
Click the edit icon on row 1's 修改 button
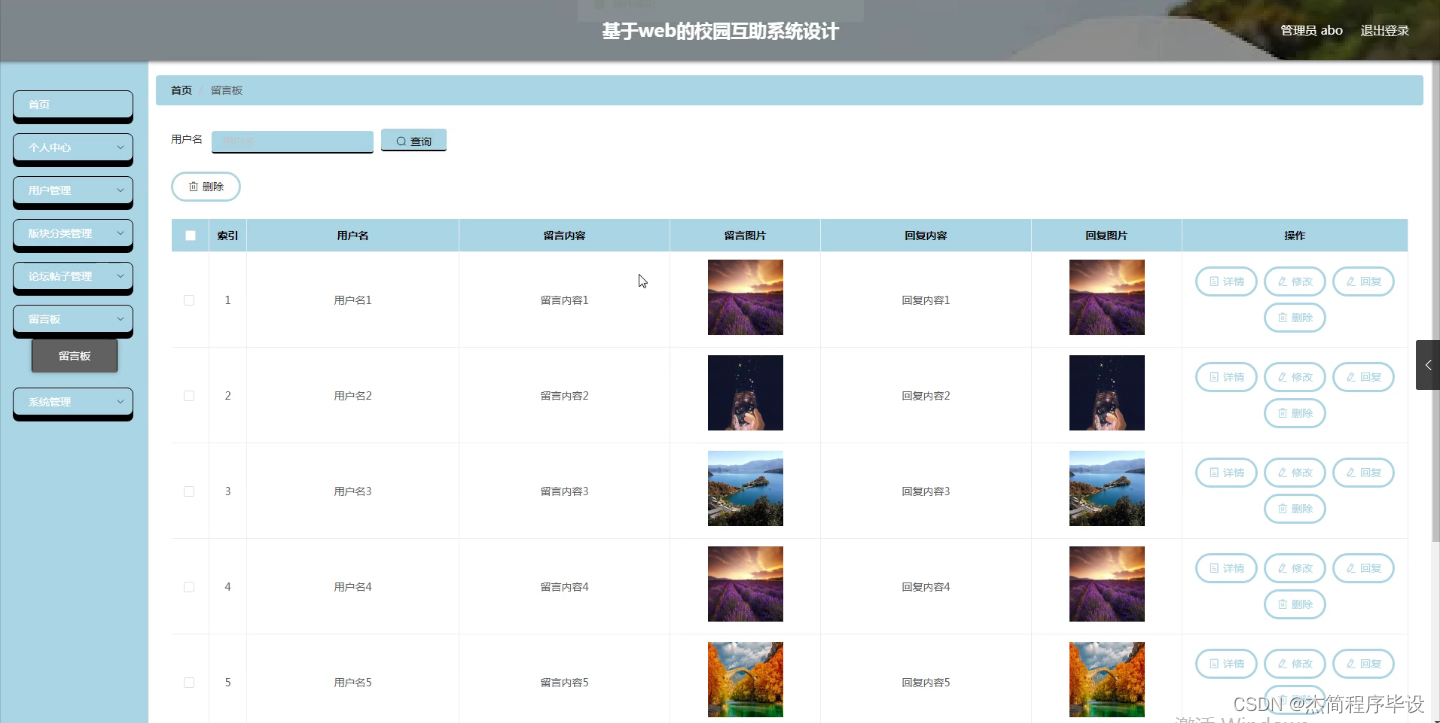1281,281
